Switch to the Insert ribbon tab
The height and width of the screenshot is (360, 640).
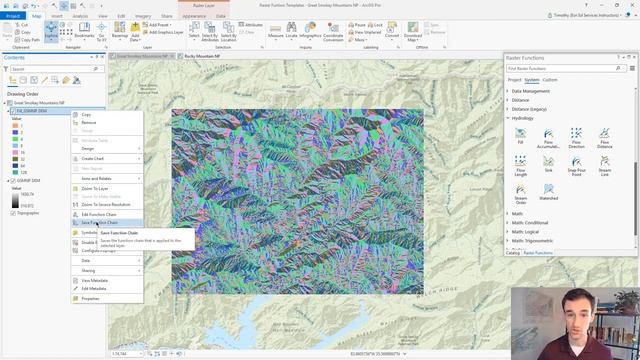(57, 16)
